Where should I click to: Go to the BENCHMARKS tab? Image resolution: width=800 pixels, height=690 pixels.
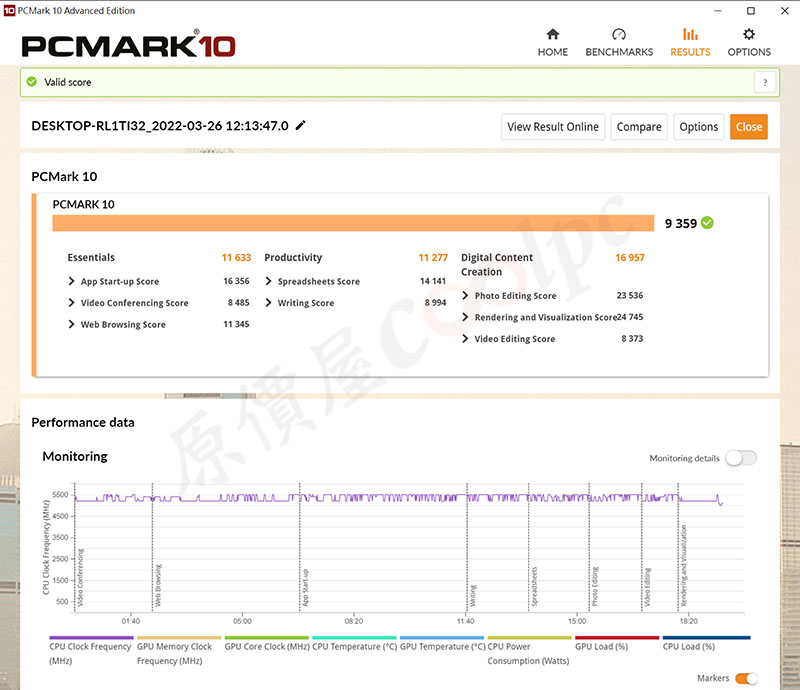(x=619, y=52)
